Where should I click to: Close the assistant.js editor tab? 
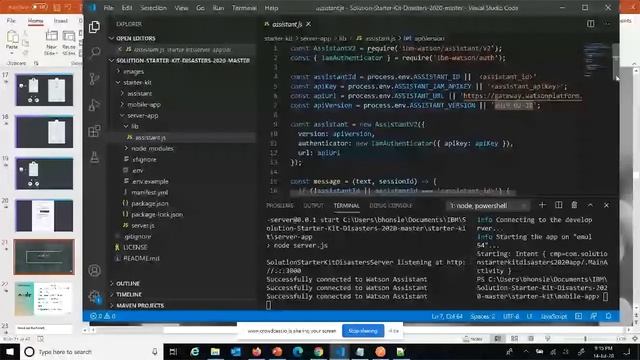pos(309,24)
